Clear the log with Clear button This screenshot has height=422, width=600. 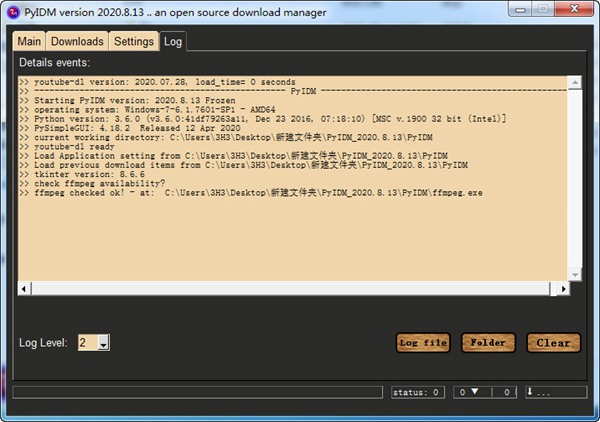(x=554, y=342)
